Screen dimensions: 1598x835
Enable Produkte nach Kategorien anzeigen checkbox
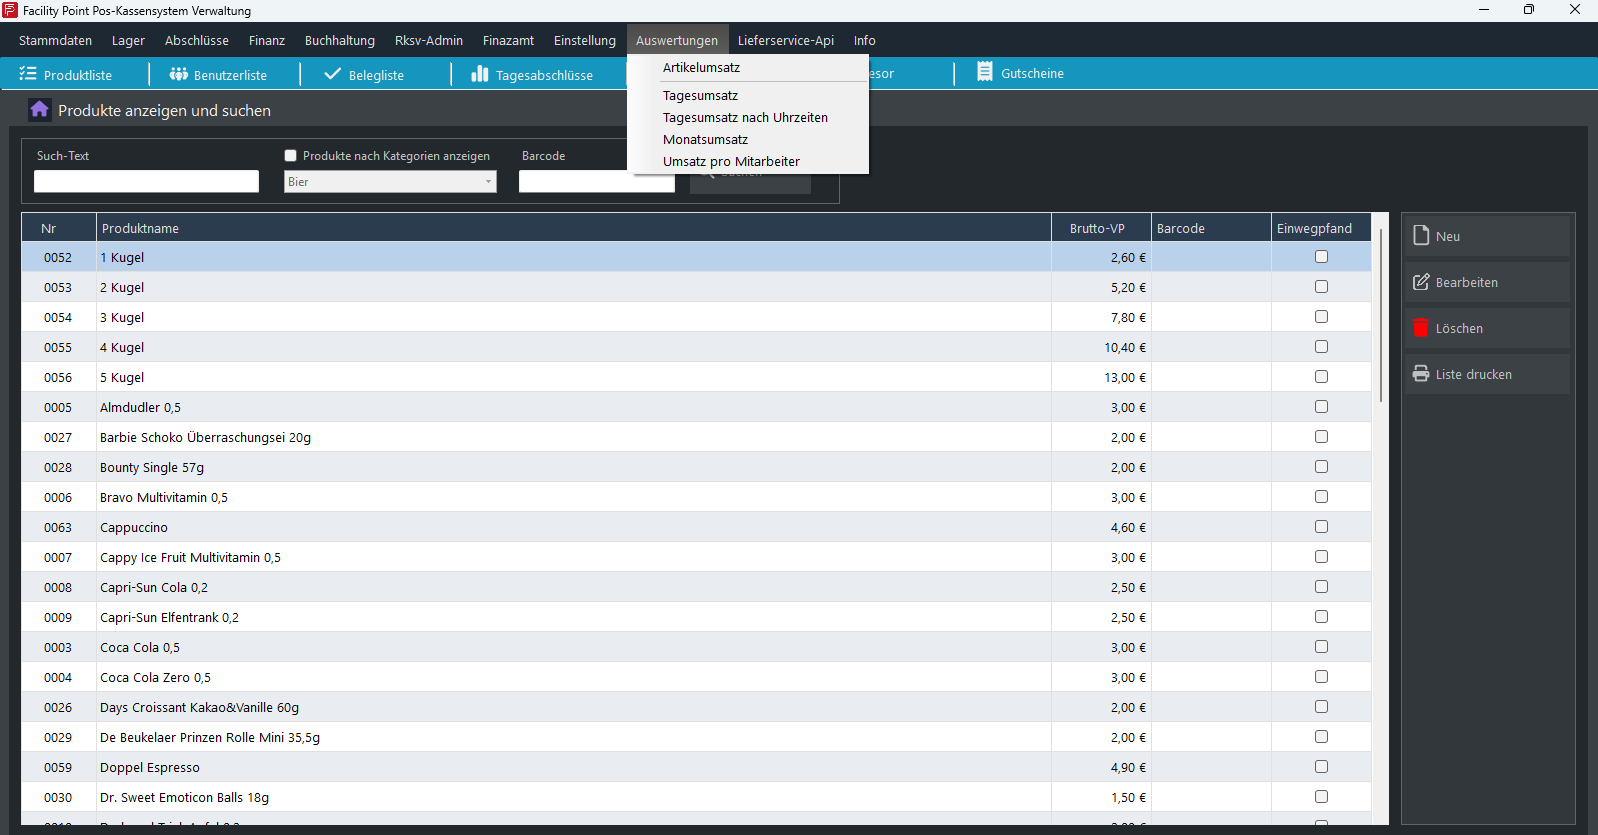[x=291, y=156]
